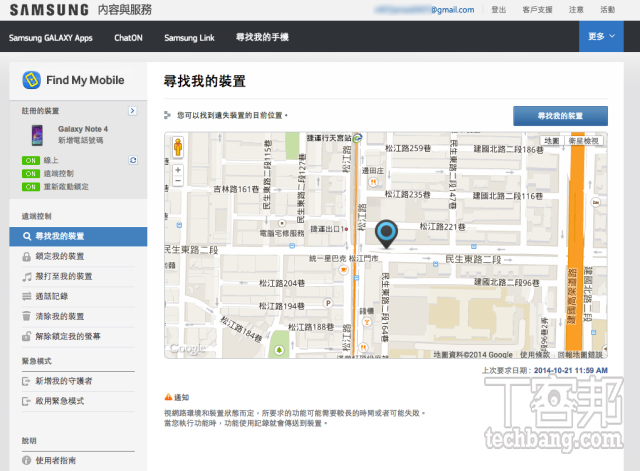
Task: Click the Samsung logo
Action: (x=49, y=10)
